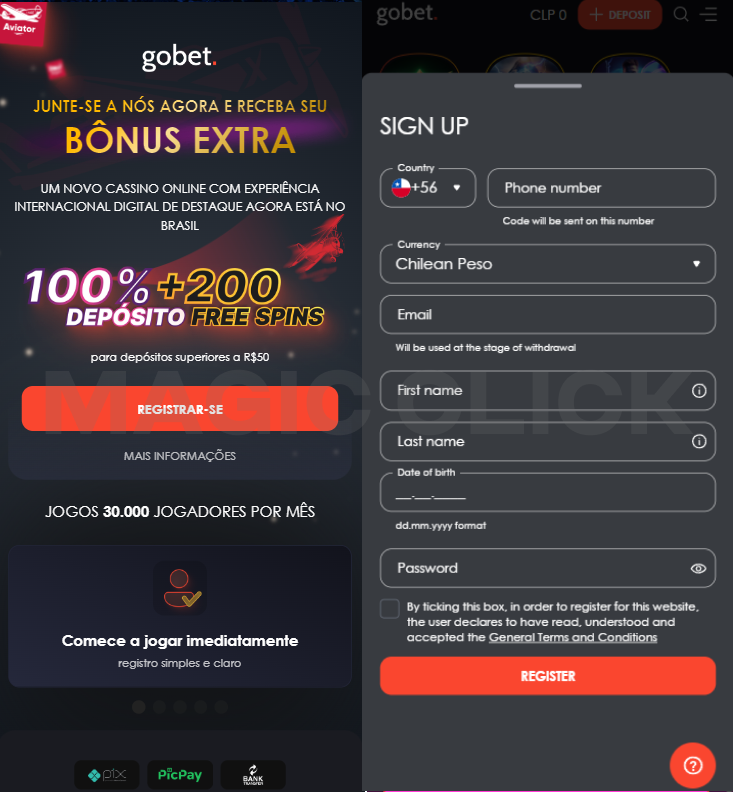Viewport: 733px width, 792px height.
Task: Open the hamburger menu icon
Action: pos(708,14)
